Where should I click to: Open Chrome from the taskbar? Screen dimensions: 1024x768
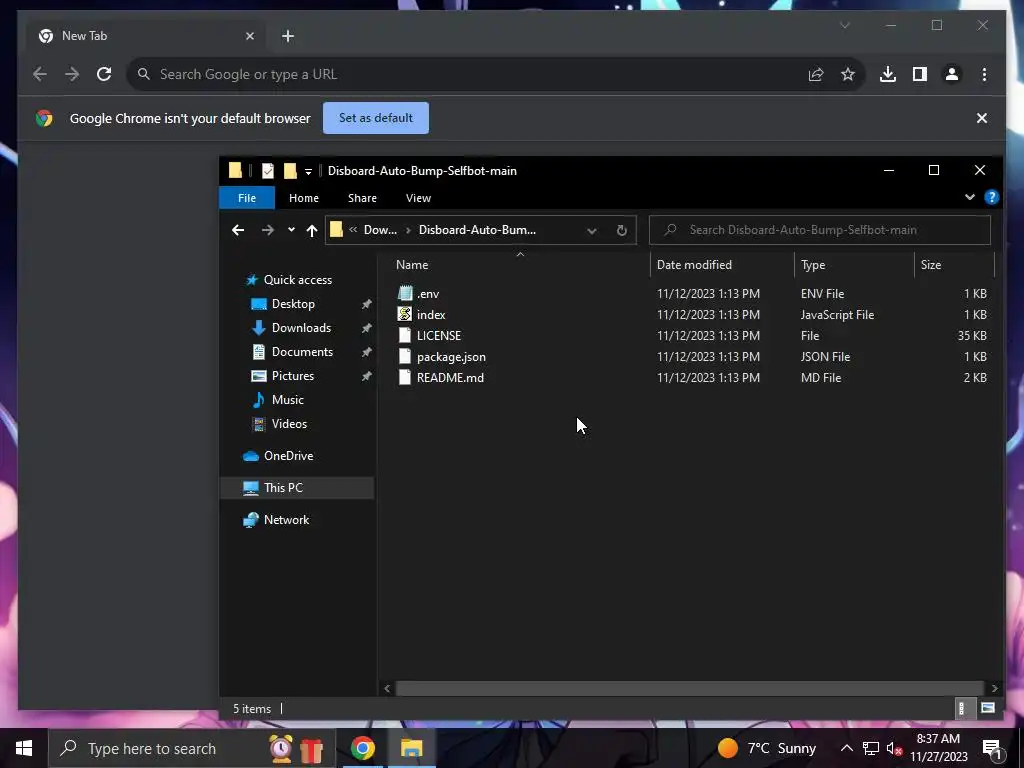(362, 748)
